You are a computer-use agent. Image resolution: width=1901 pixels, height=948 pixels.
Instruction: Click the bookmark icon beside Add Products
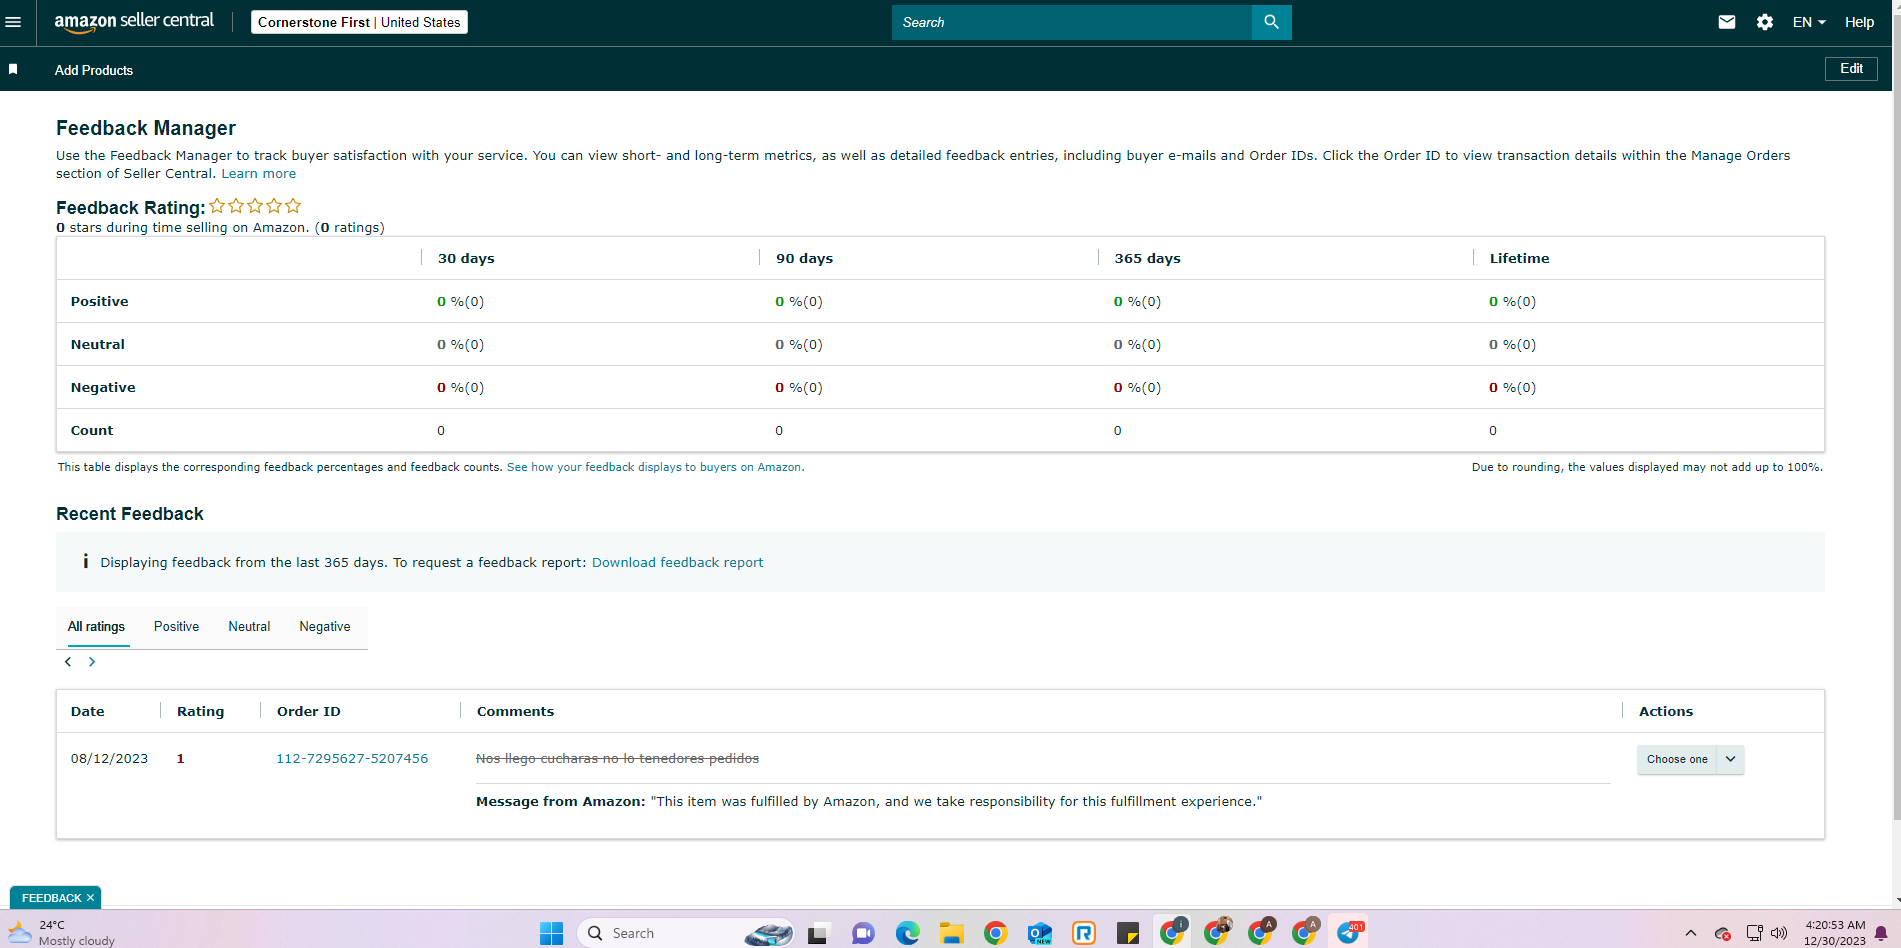coord(13,69)
